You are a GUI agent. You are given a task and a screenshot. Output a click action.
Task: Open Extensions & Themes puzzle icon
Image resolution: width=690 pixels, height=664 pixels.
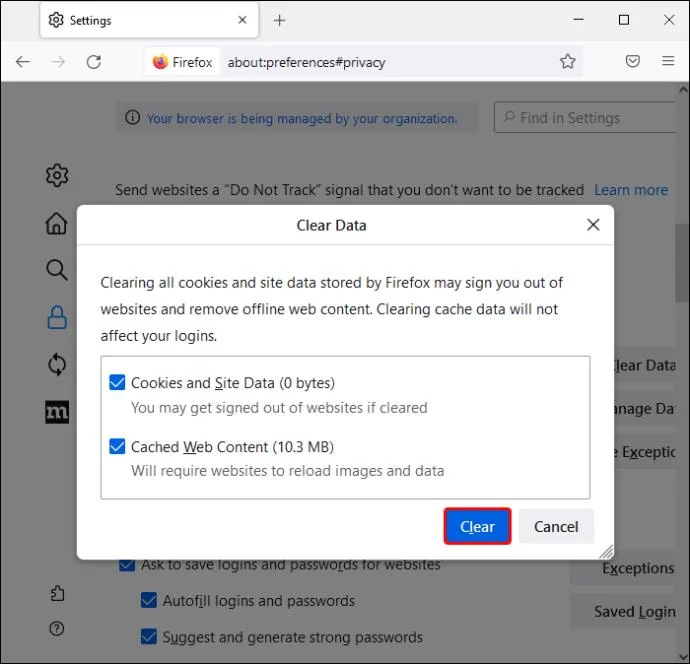(57, 593)
